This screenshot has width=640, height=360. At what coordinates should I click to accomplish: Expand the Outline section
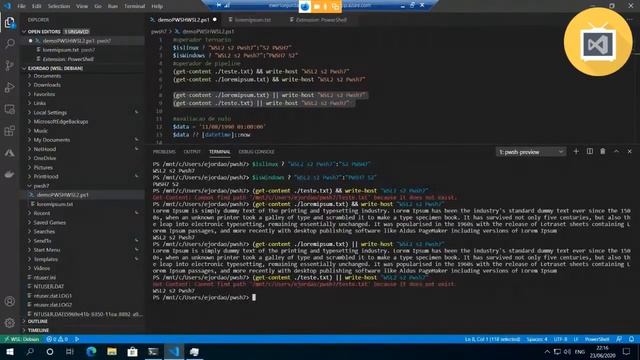tap(37, 321)
